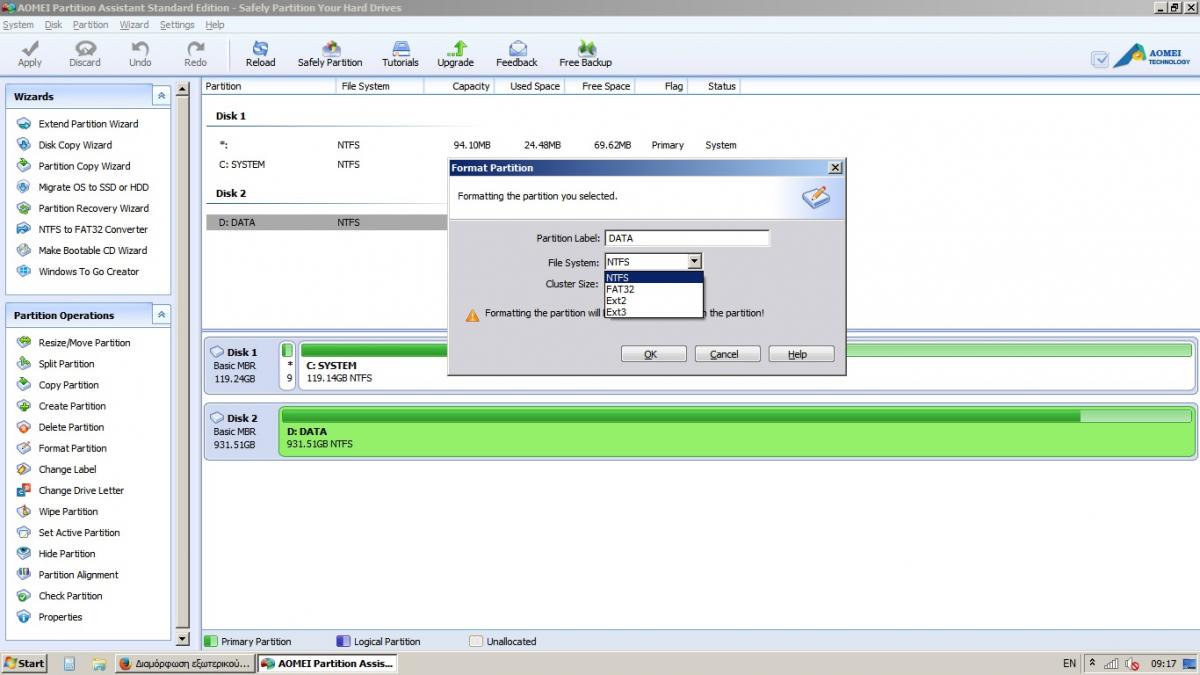Image resolution: width=1200 pixels, height=675 pixels.
Task: Launch the NTFS to FAT32 Converter
Action: point(93,229)
